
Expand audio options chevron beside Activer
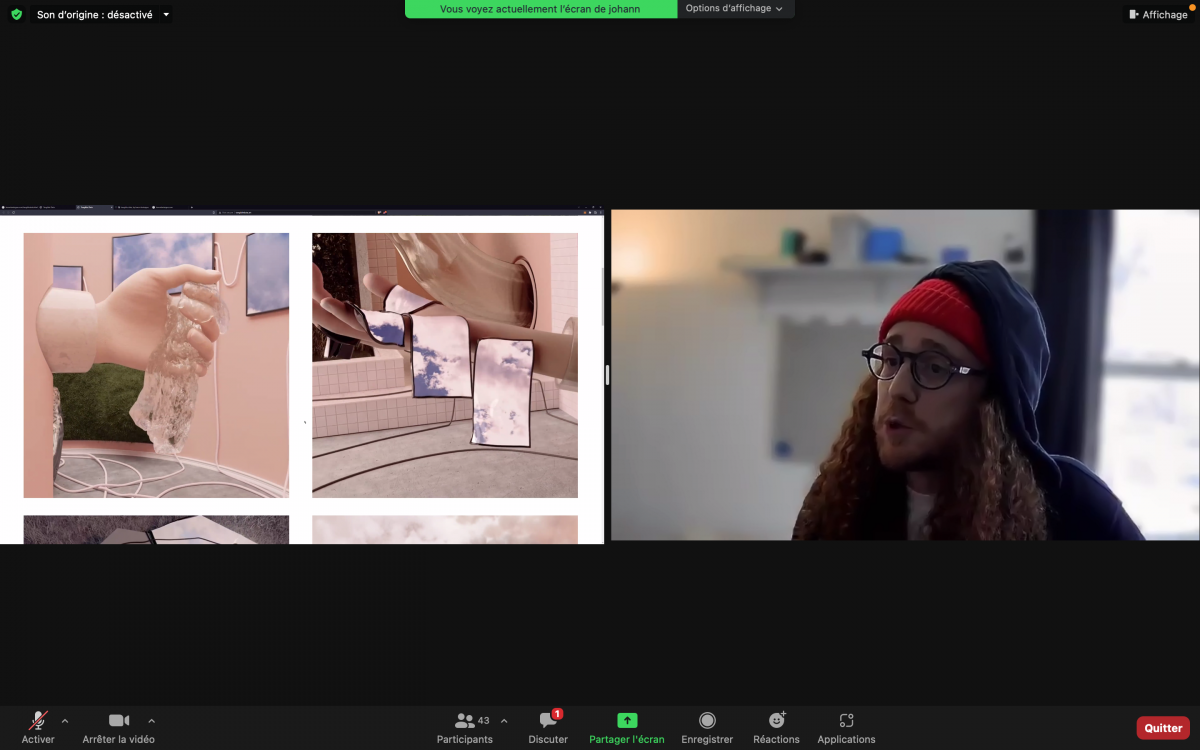[65, 720]
